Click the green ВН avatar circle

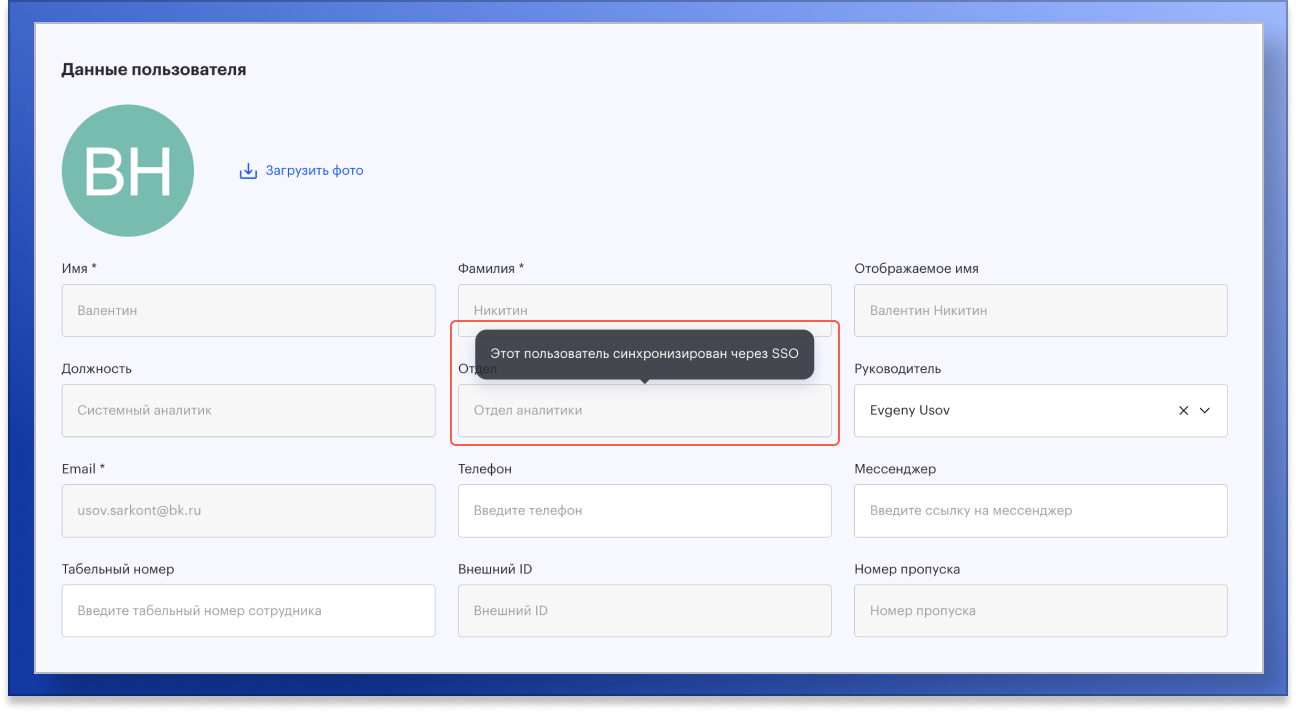click(127, 171)
